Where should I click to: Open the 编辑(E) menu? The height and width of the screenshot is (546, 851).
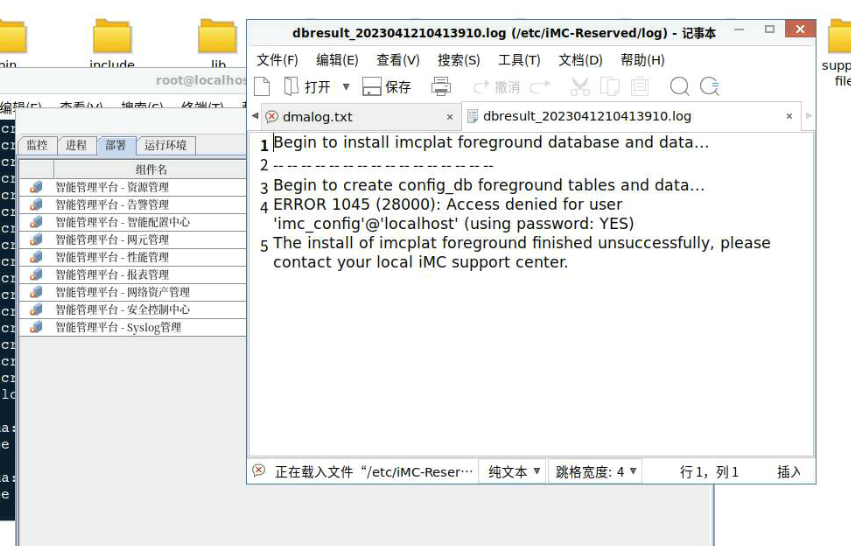tap(337, 60)
